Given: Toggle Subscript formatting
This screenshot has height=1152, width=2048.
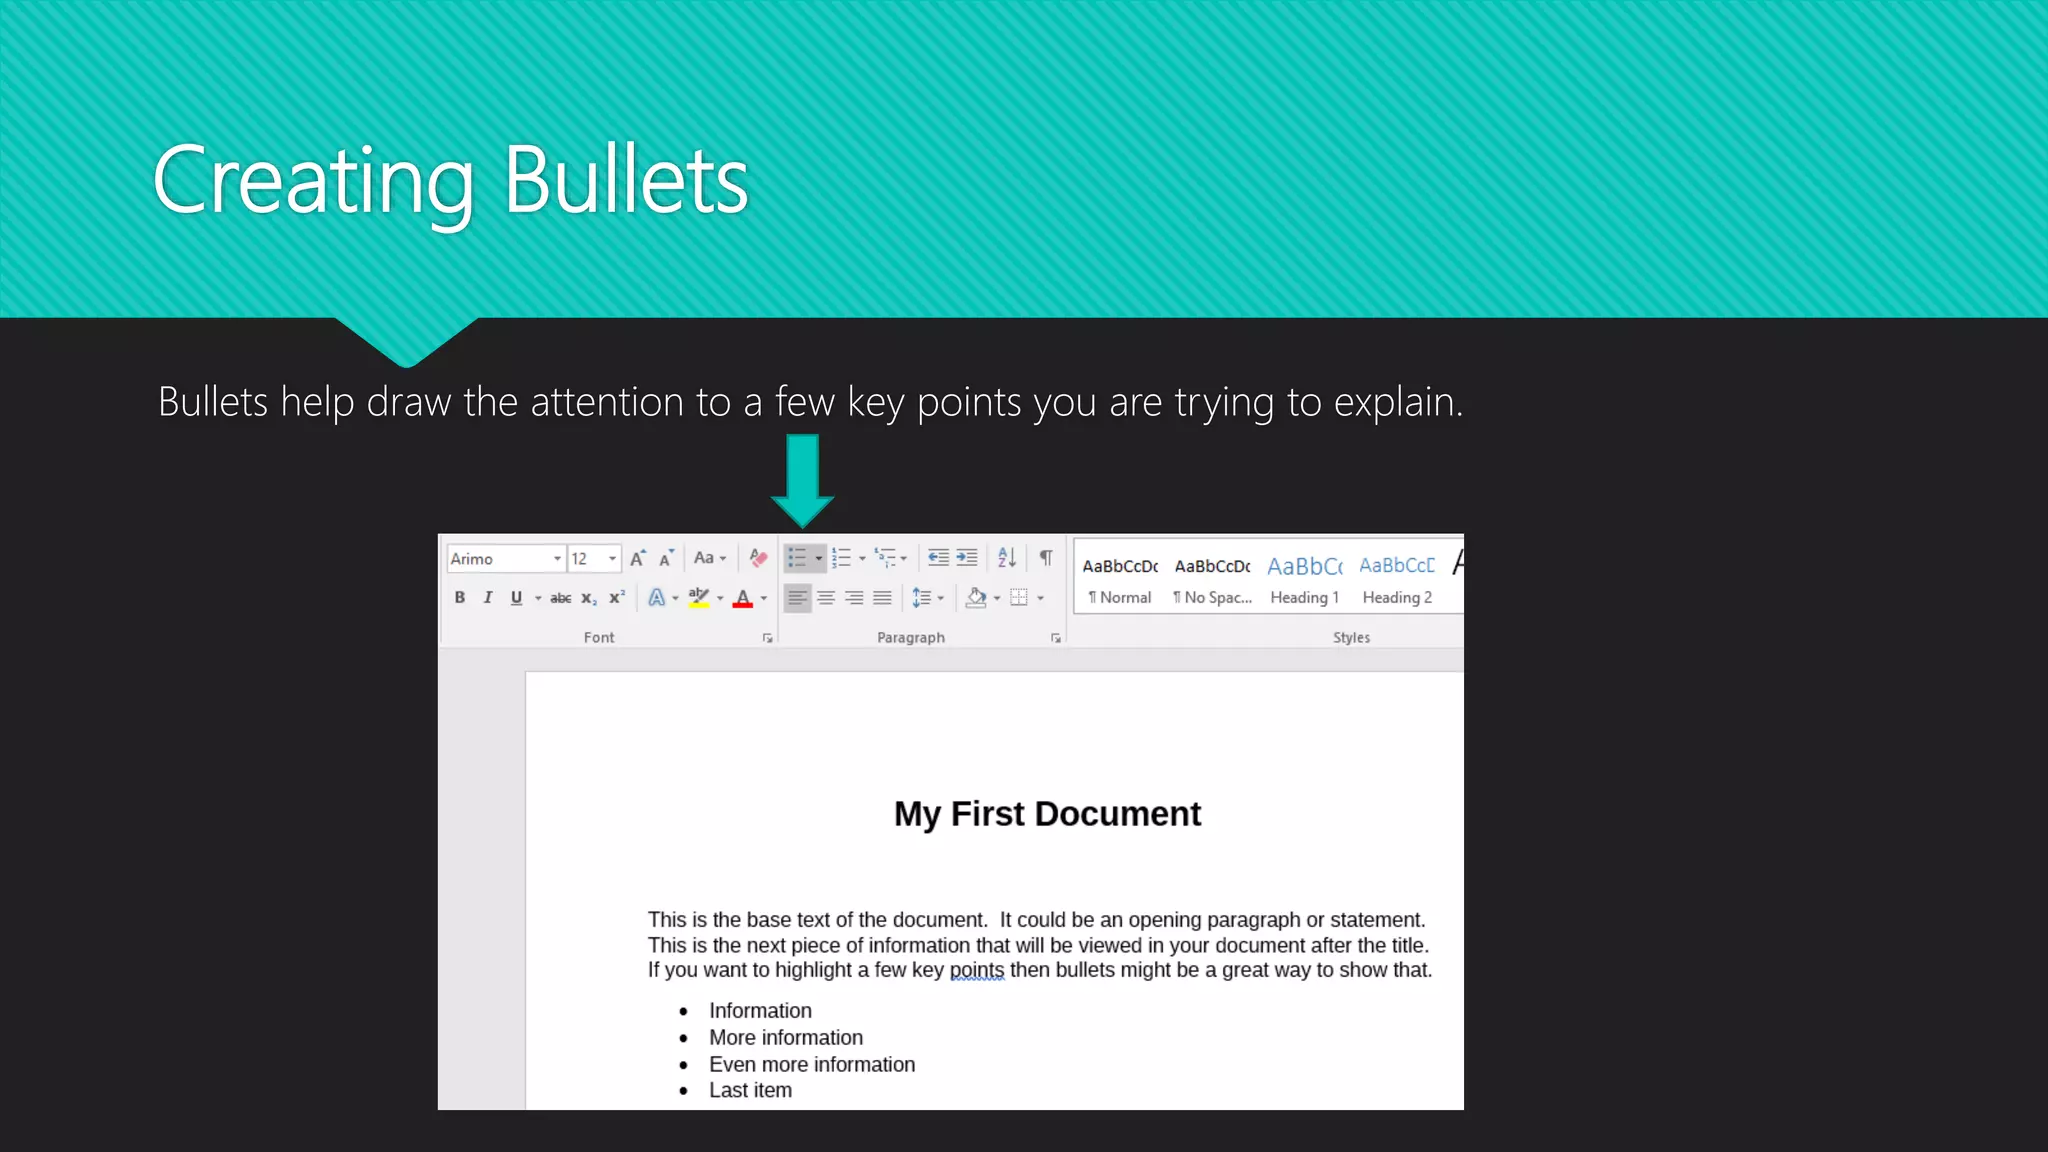Looking at the screenshot, I should [x=589, y=598].
